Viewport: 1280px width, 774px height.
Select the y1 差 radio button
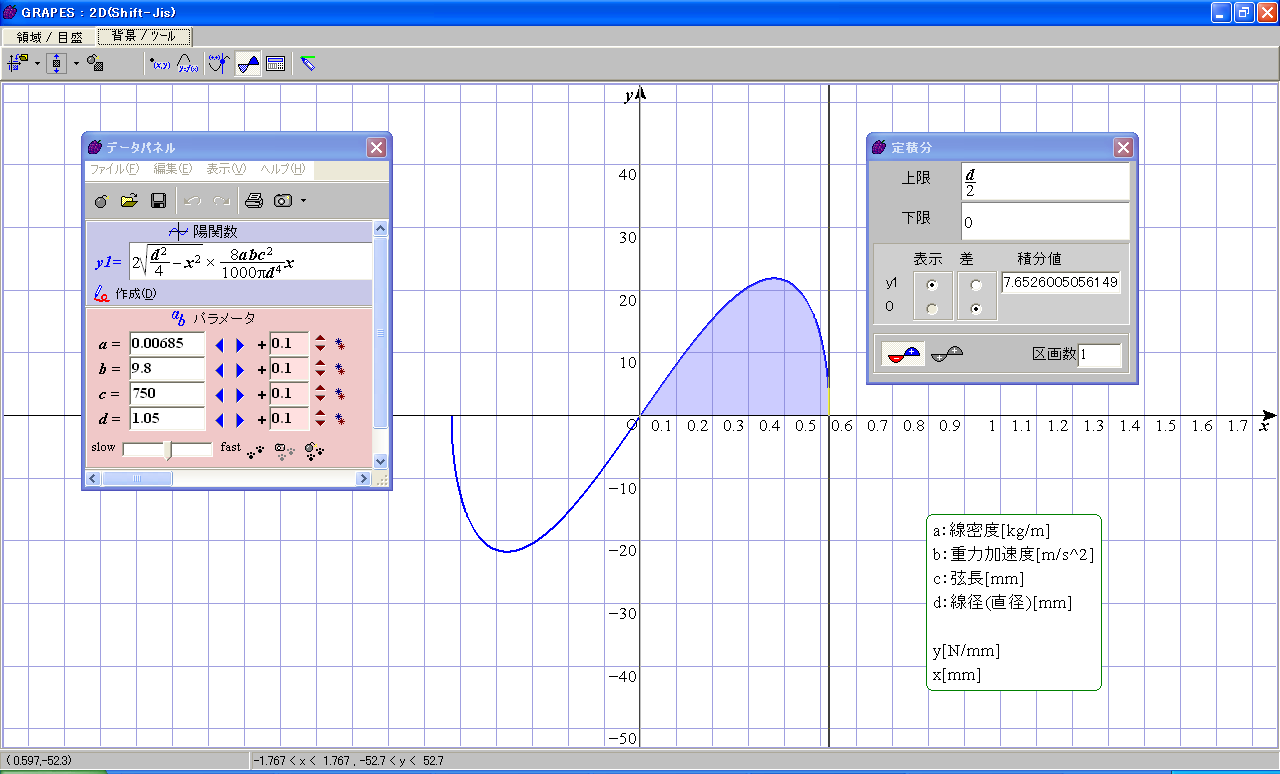(976, 284)
